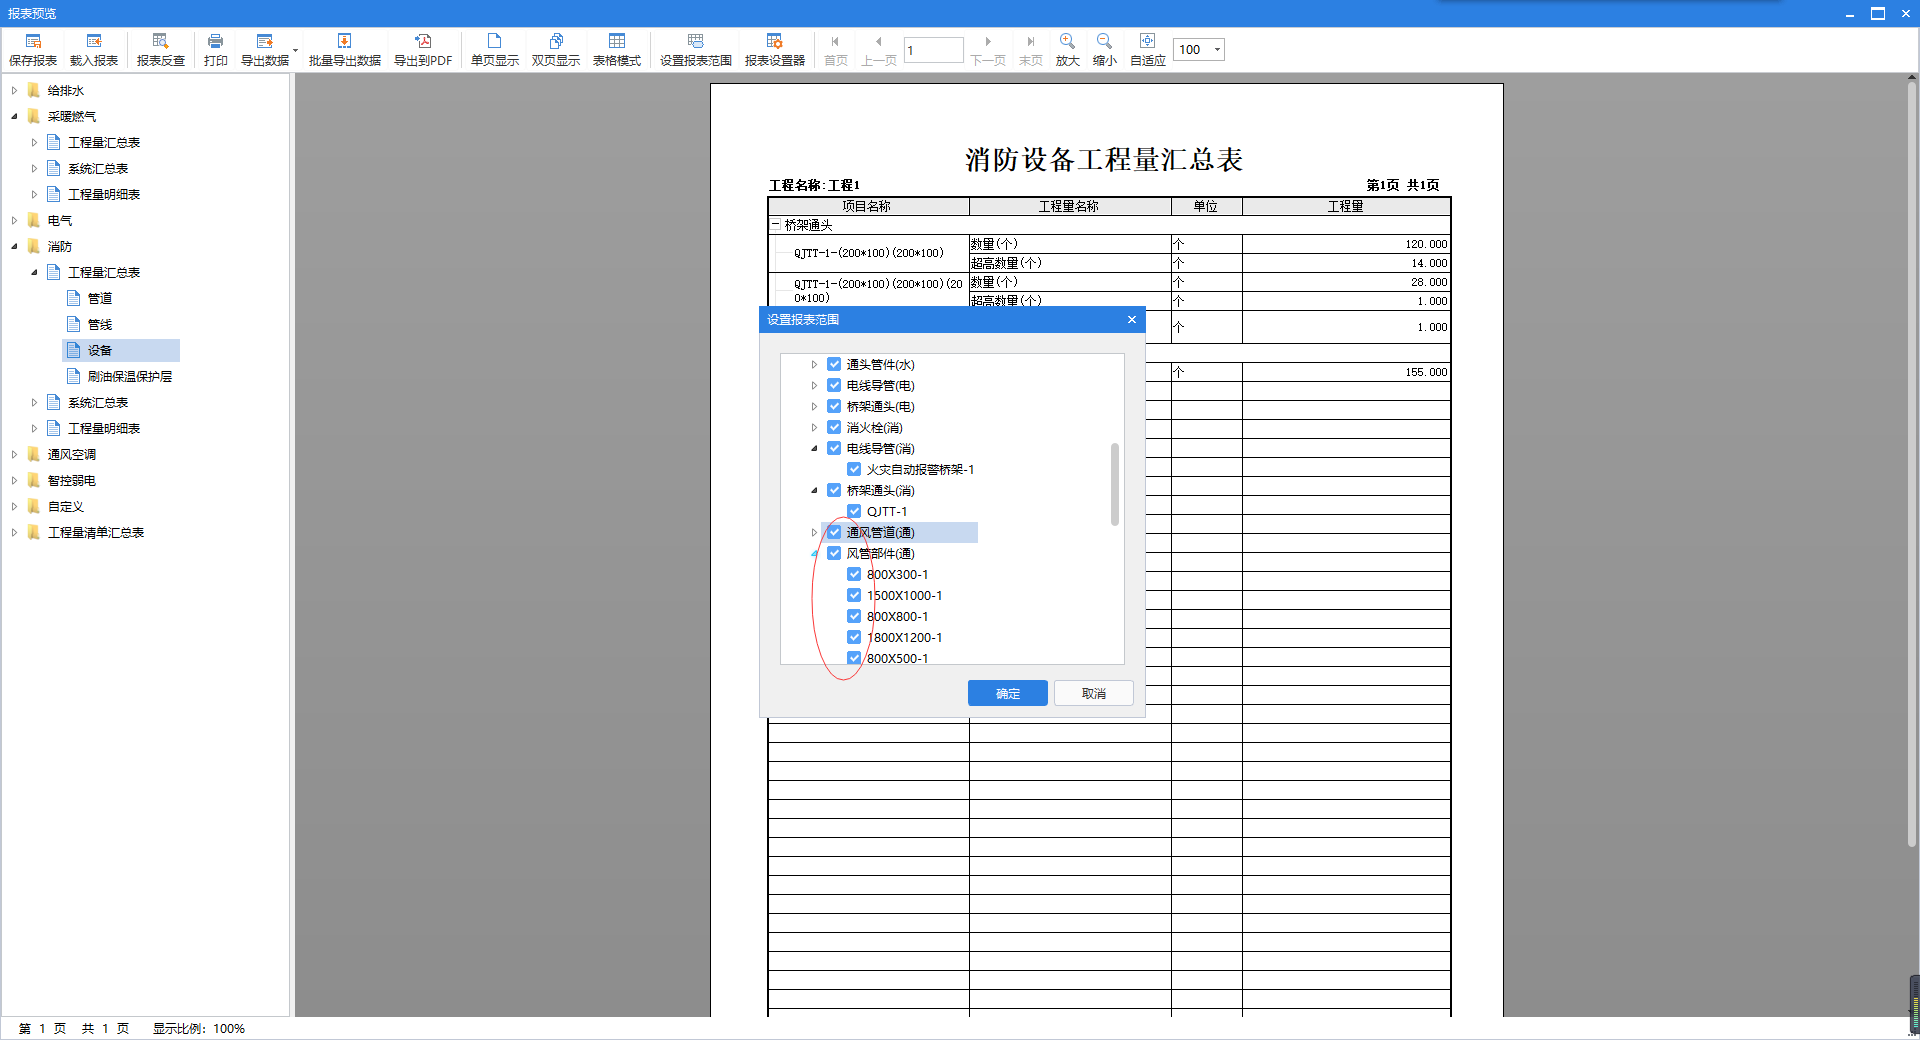
Task: Click the 缩小 zoom out icon
Action: tap(1104, 41)
